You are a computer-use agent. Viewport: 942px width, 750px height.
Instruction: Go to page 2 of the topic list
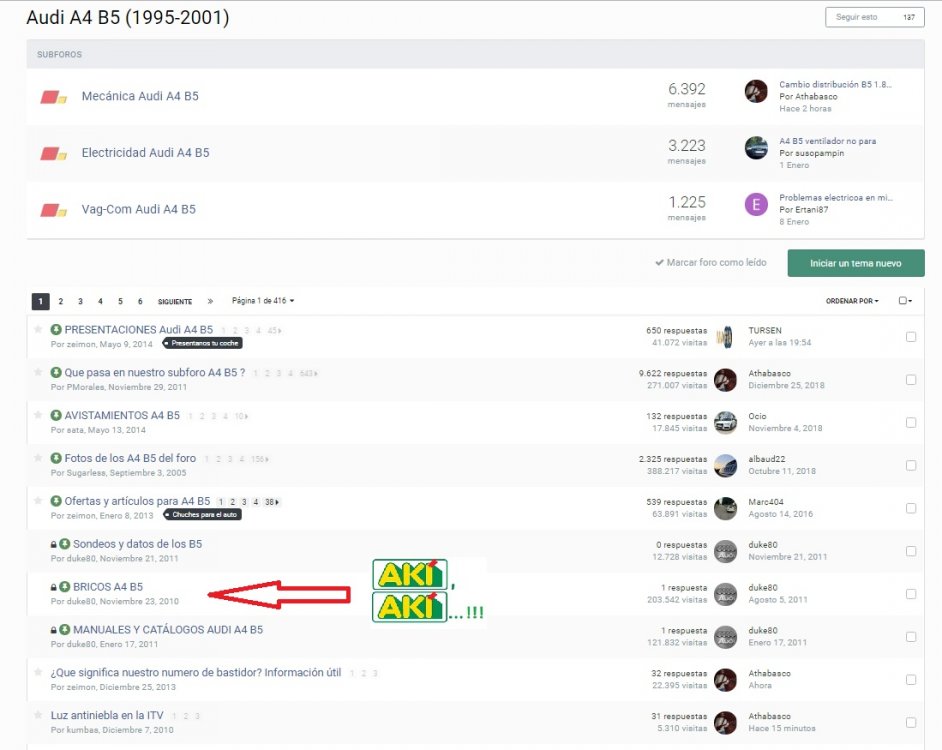pos(61,301)
